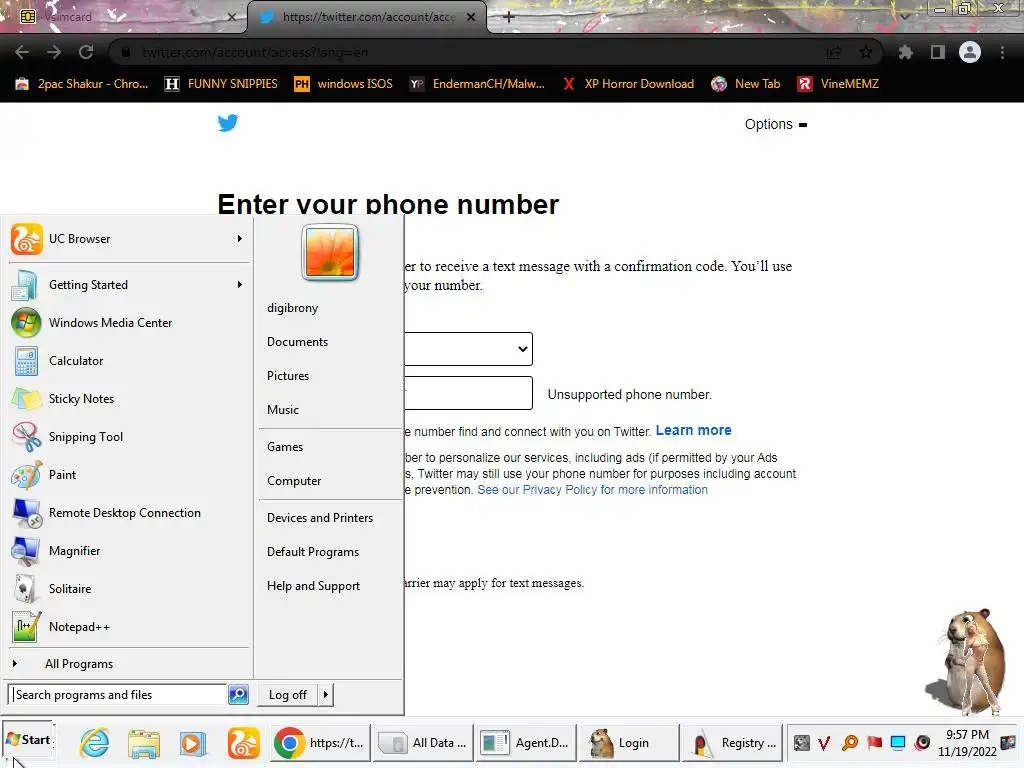Click the search magnifier button
The image size is (1024, 768).
click(238, 695)
